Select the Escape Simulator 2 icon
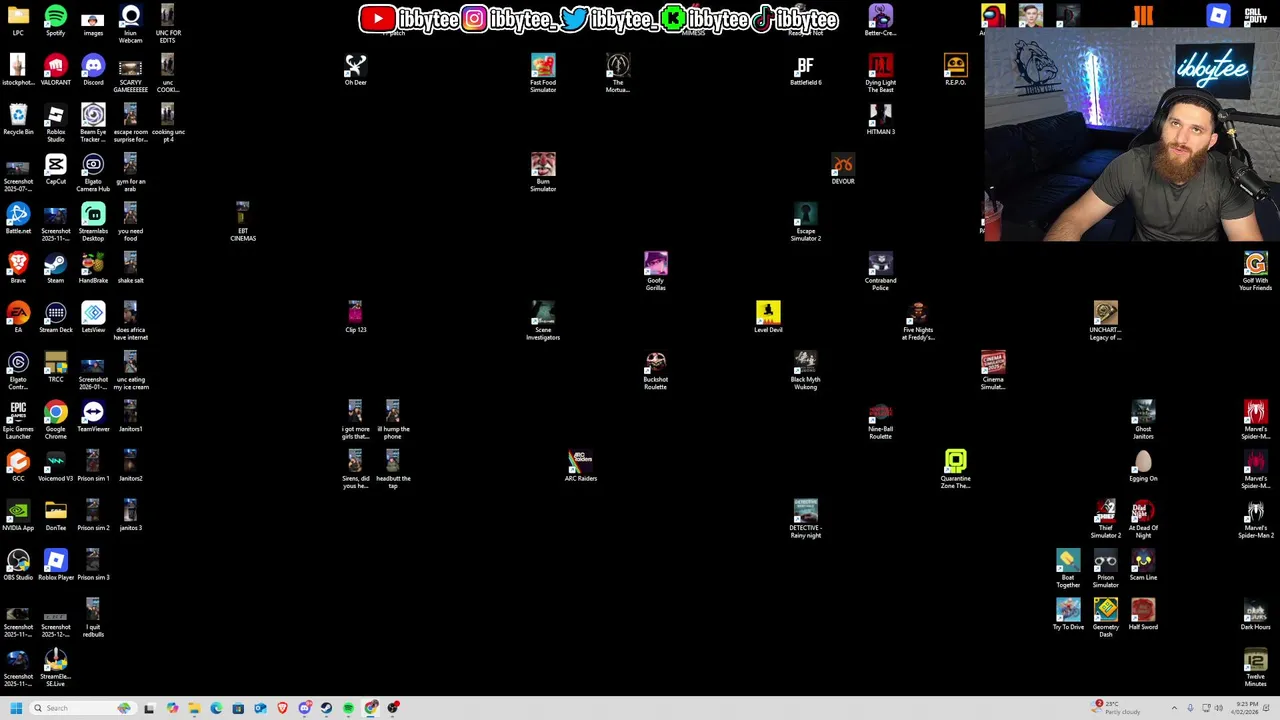This screenshot has height=720, width=1280. coord(805,222)
